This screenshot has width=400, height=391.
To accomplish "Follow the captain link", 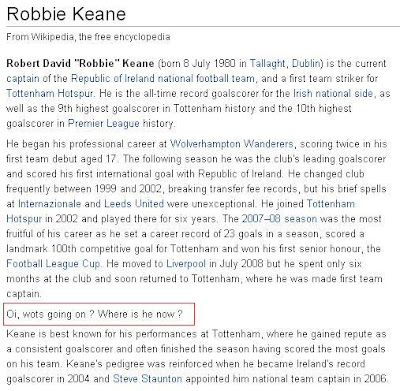I will (23, 79).
